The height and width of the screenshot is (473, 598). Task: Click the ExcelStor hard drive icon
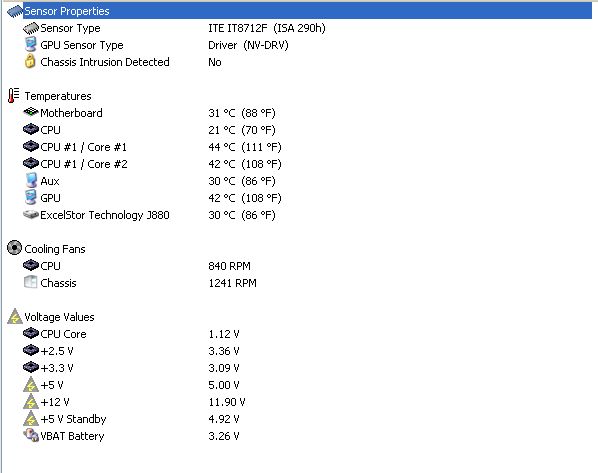point(31,214)
